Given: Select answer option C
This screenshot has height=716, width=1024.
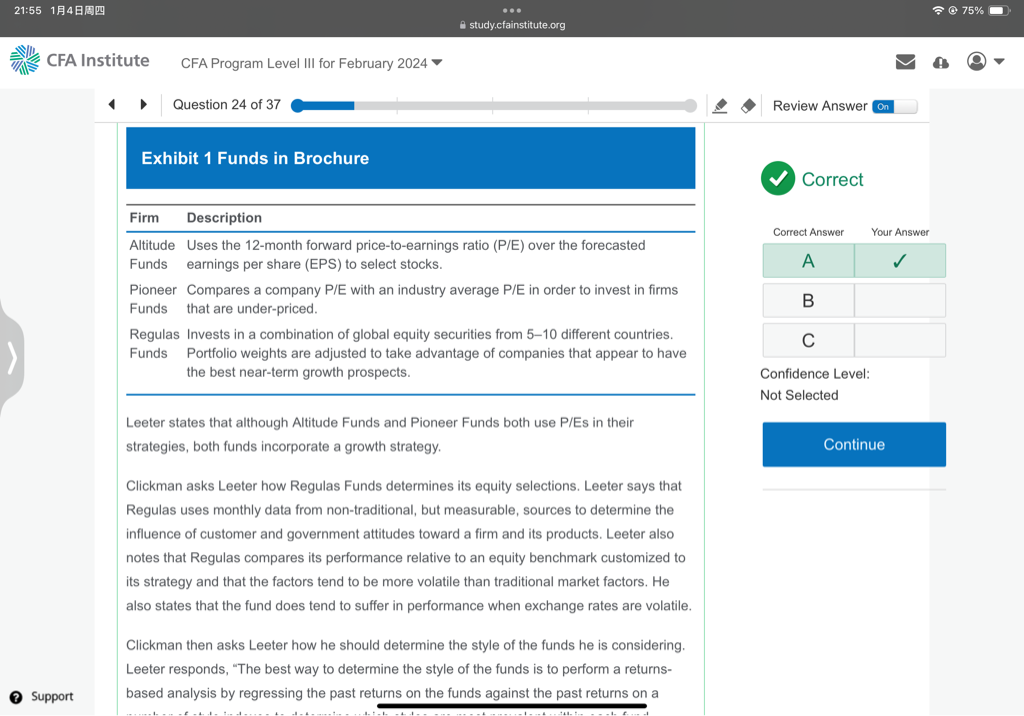Looking at the screenshot, I should tap(808, 341).
